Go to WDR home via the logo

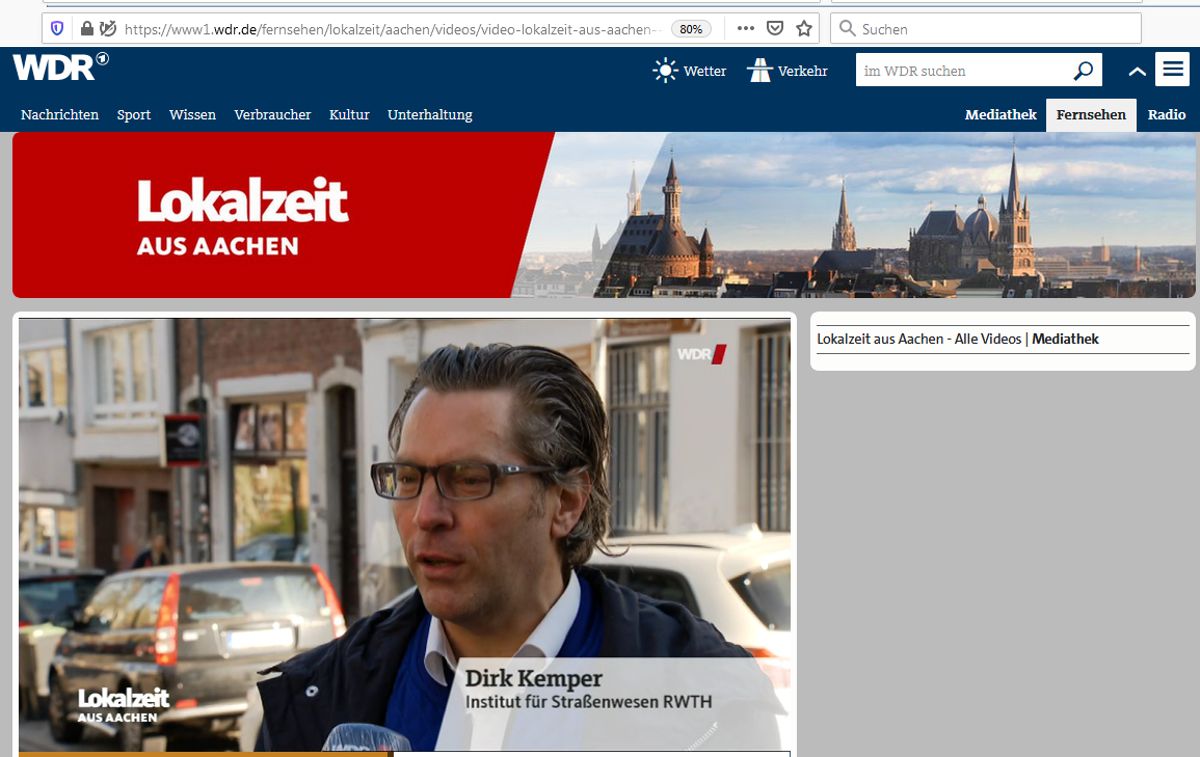60,67
